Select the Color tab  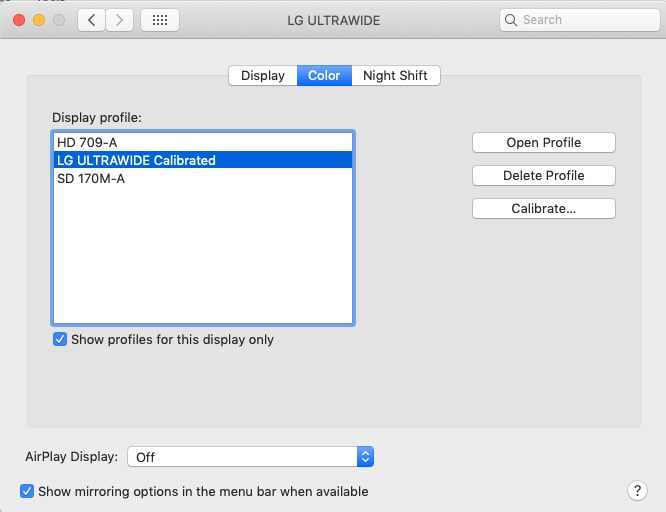point(324,76)
